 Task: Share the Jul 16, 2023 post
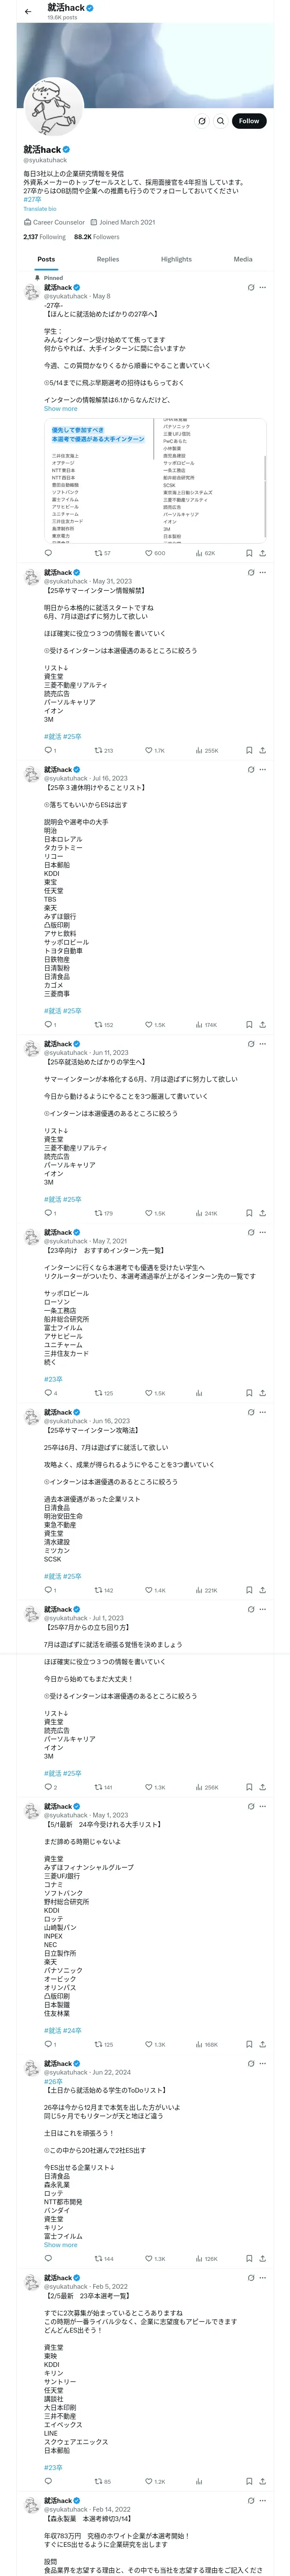[262, 1024]
